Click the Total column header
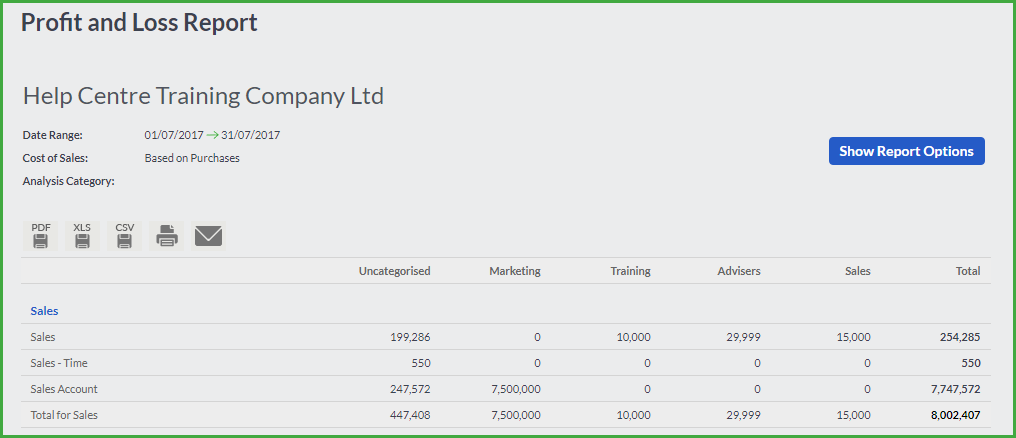The image size is (1016, 438). [x=968, y=271]
